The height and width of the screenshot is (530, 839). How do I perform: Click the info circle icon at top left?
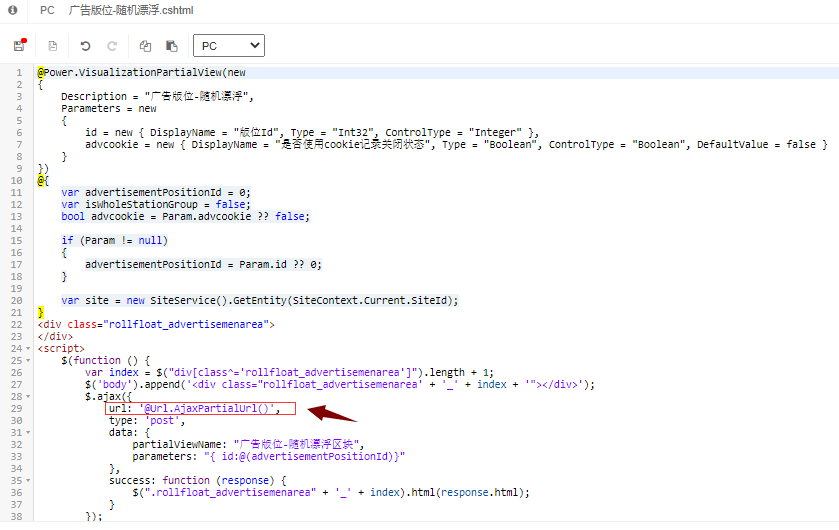pyautogui.click(x=13, y=10)
